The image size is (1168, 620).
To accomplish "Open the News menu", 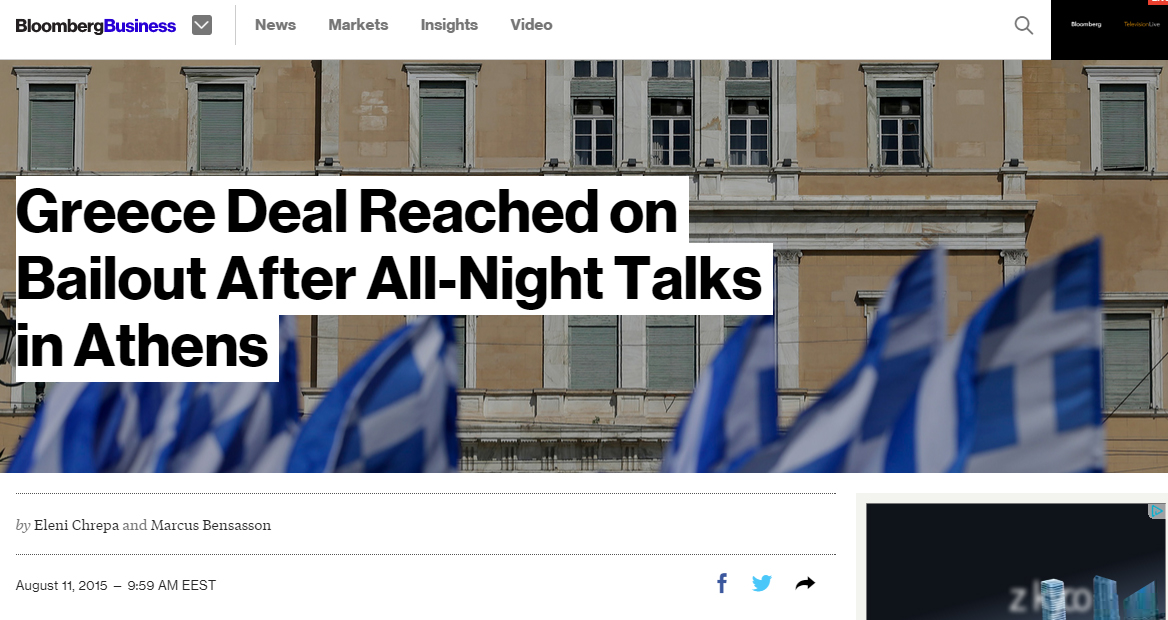I will click(276, 25).
